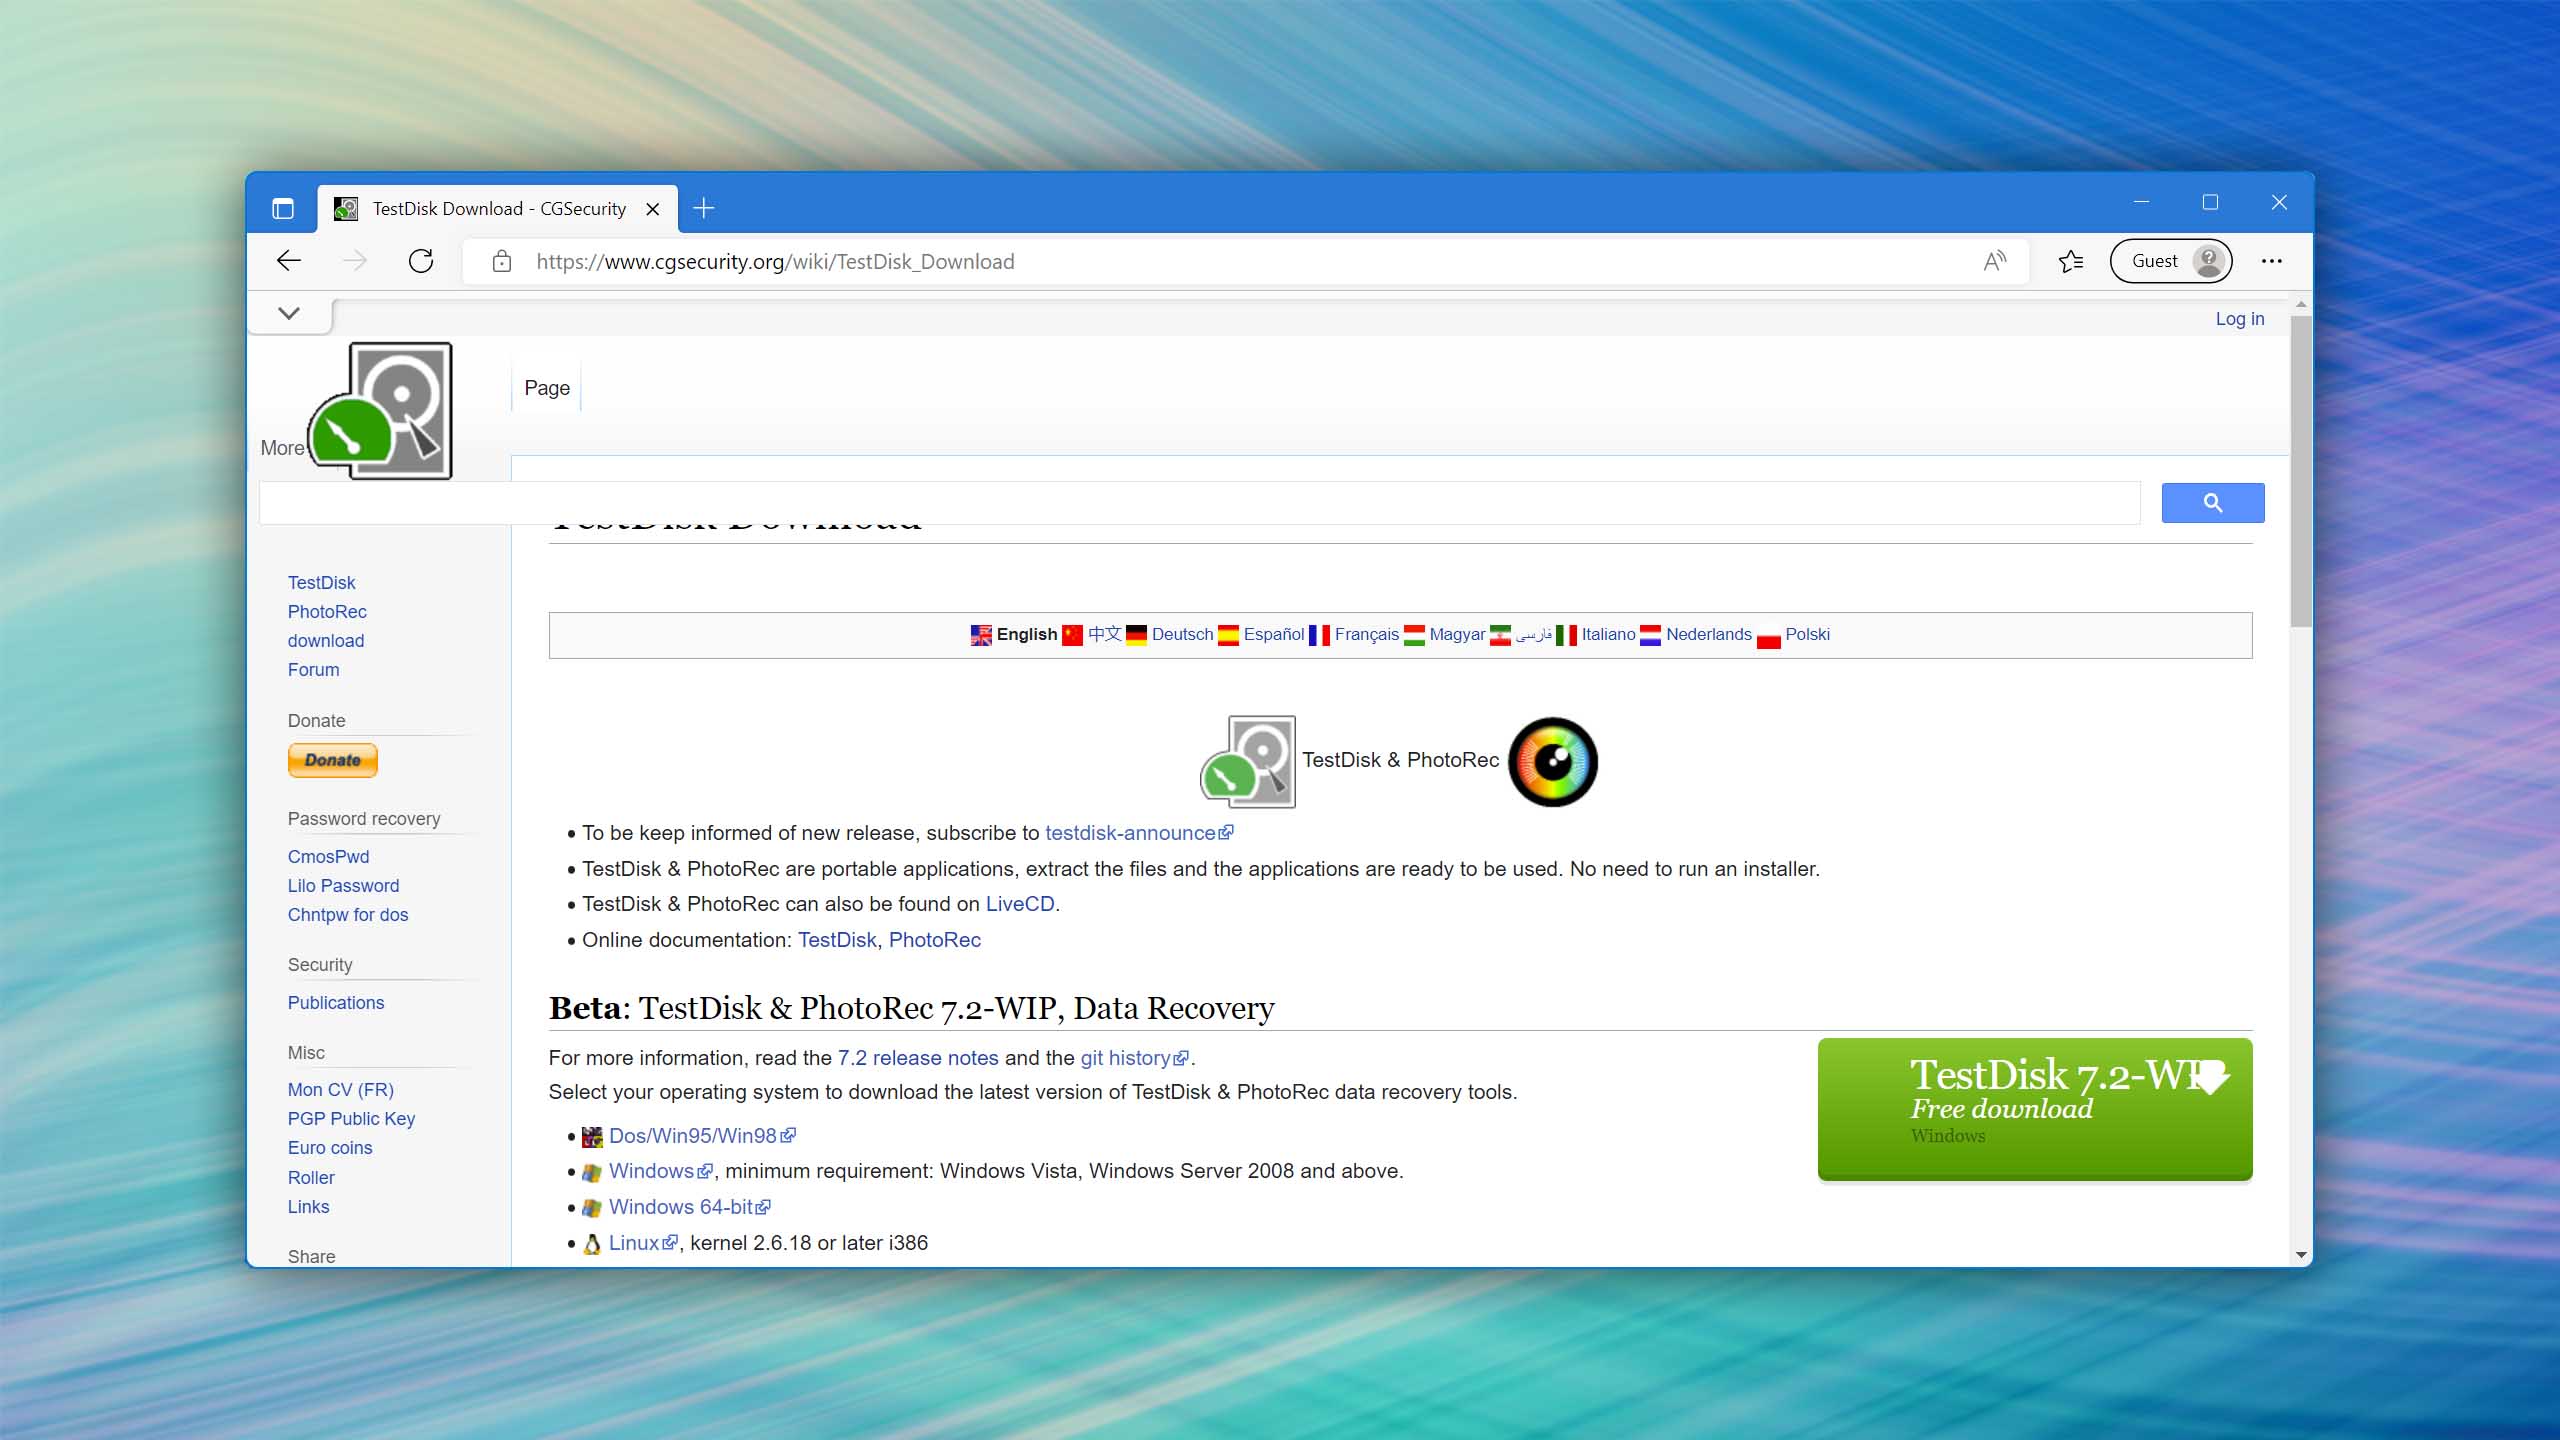Viewport: 2560px width, 1440px height.
Task: Click the CGSecurity site logo
Action: point(381,411)
